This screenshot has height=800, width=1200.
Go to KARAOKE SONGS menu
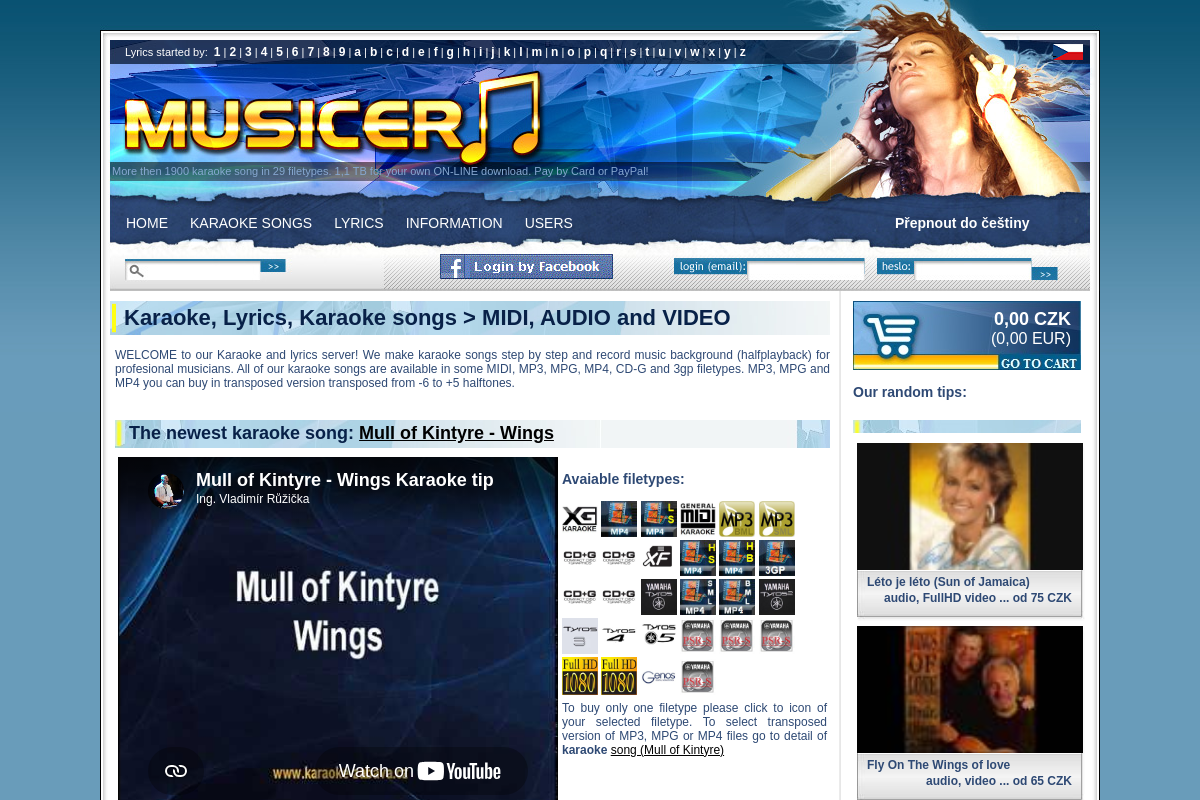point(251,223)
